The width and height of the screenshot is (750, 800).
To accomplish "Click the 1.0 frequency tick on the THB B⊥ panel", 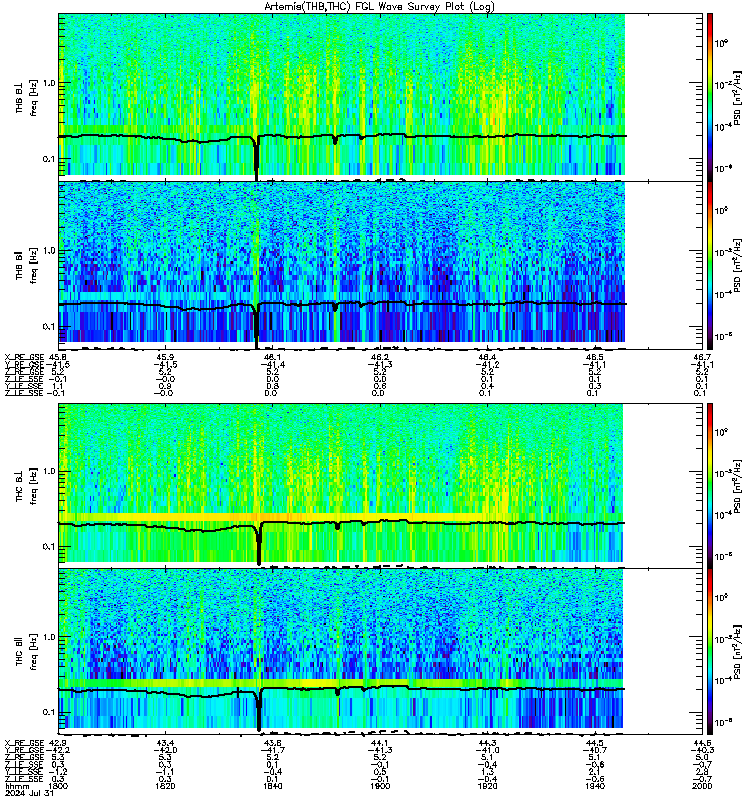I will tap(48, 83).
